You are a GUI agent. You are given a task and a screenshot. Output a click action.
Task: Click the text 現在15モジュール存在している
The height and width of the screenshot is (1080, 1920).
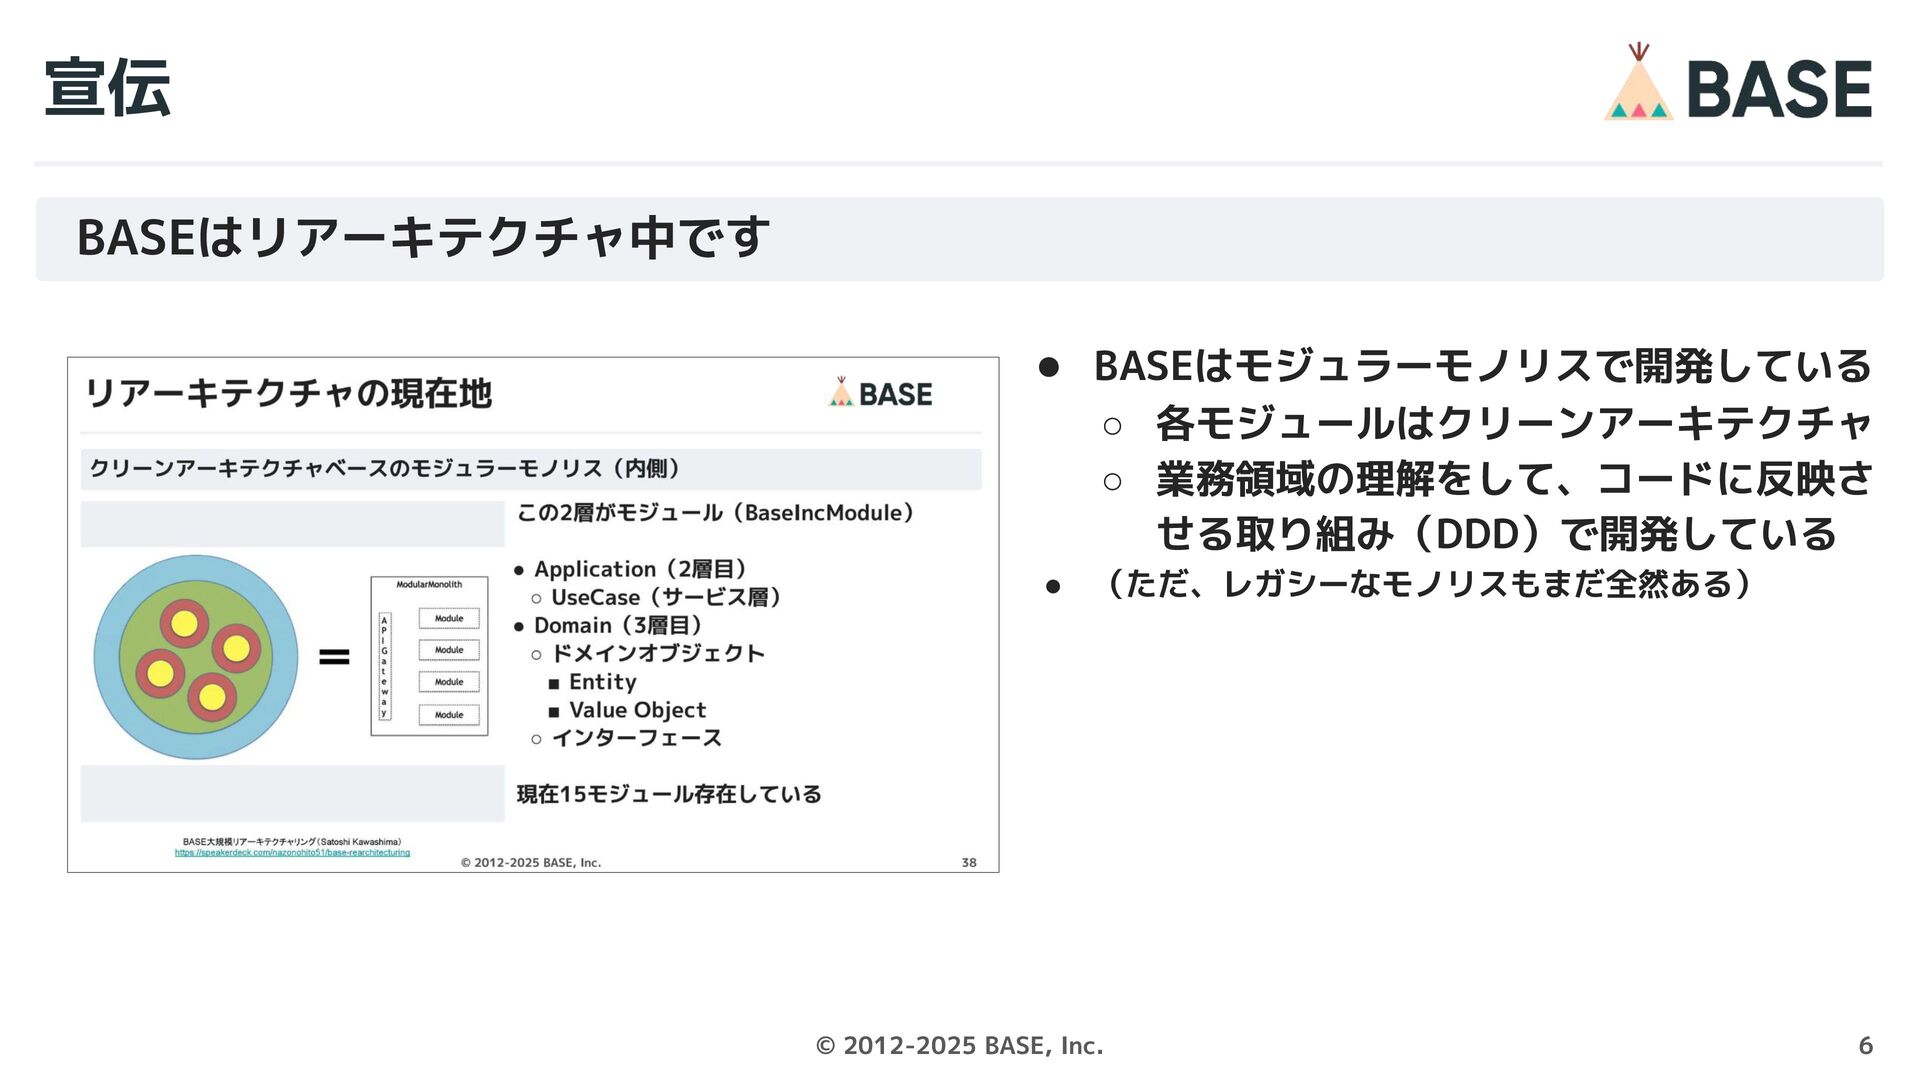[669, 794]
